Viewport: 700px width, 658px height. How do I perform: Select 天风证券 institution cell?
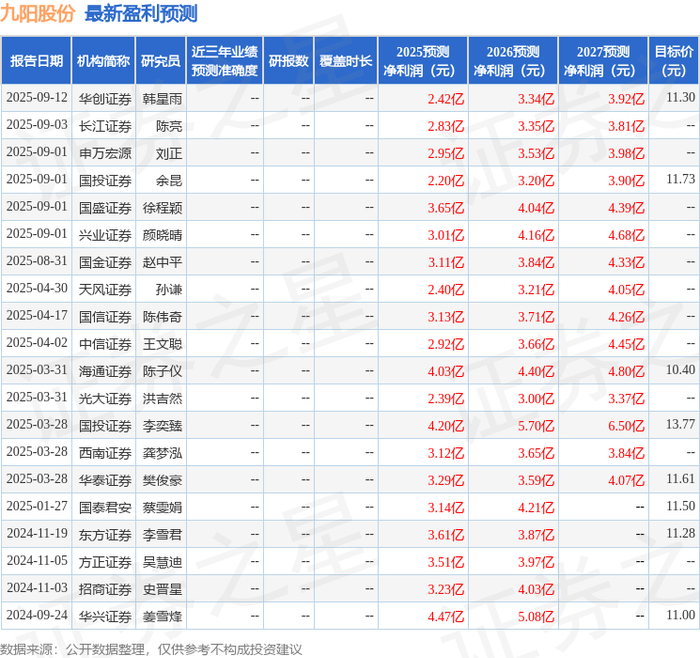point(105,289)
